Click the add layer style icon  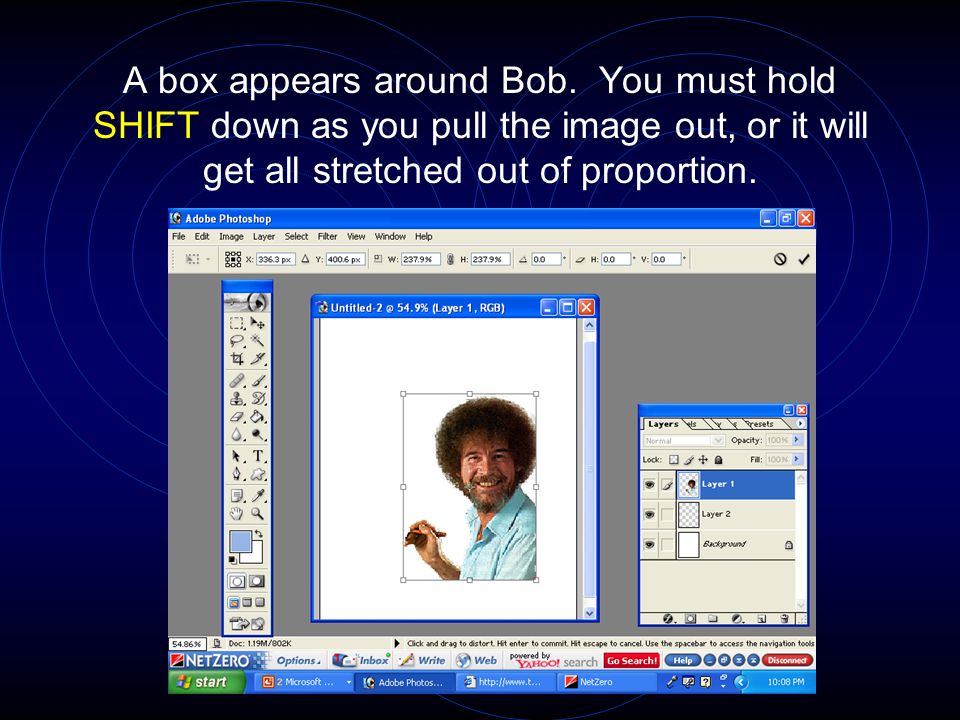coord(669,618)
